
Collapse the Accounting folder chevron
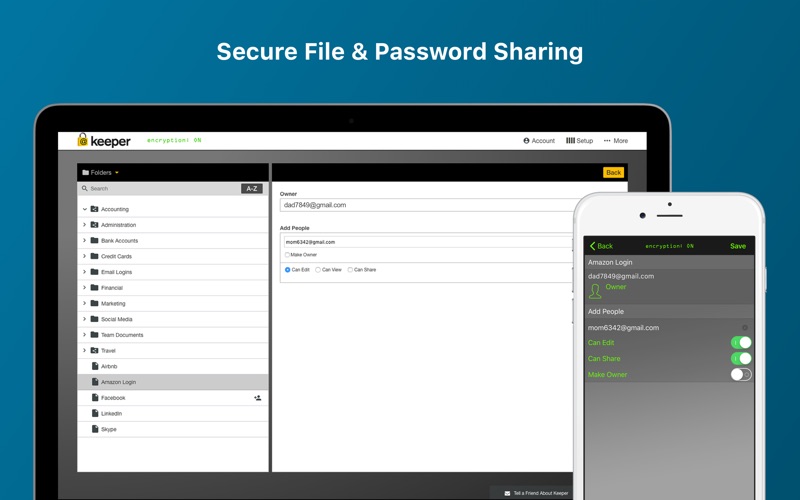[x=85, y=209]
